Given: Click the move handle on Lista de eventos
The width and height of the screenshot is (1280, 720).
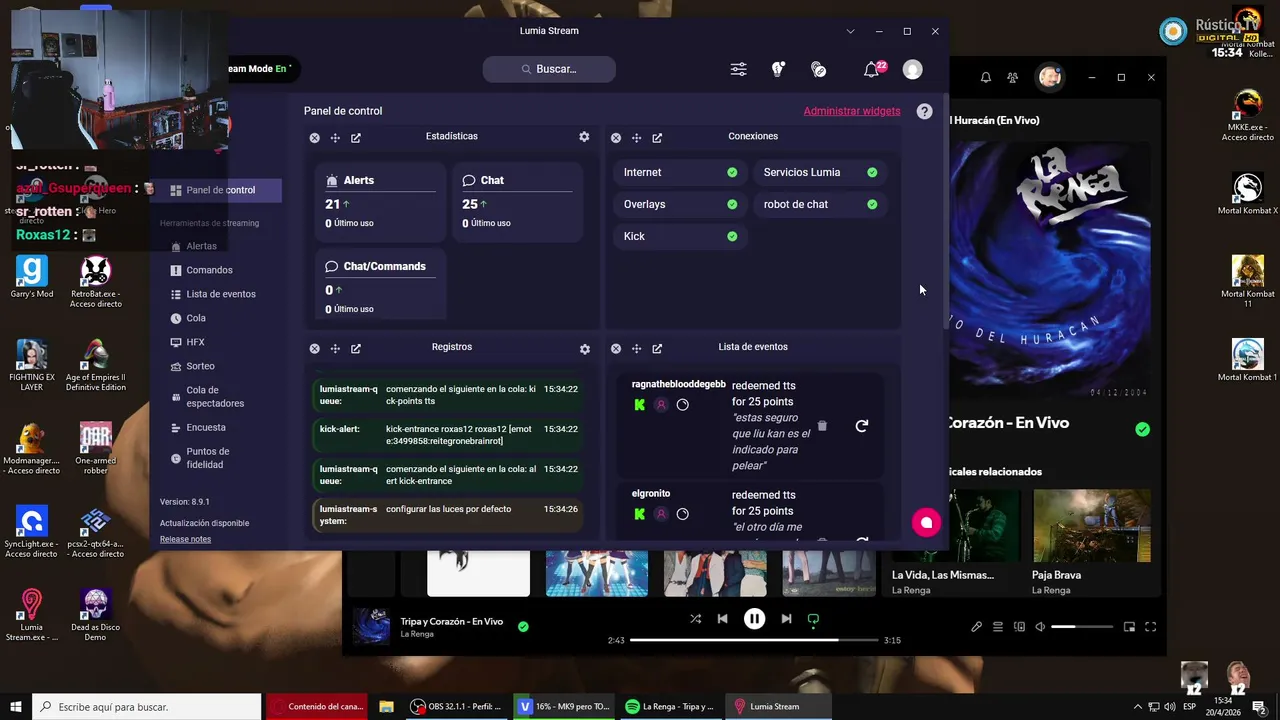Looking at the screenshot, I should coord(636,349).
